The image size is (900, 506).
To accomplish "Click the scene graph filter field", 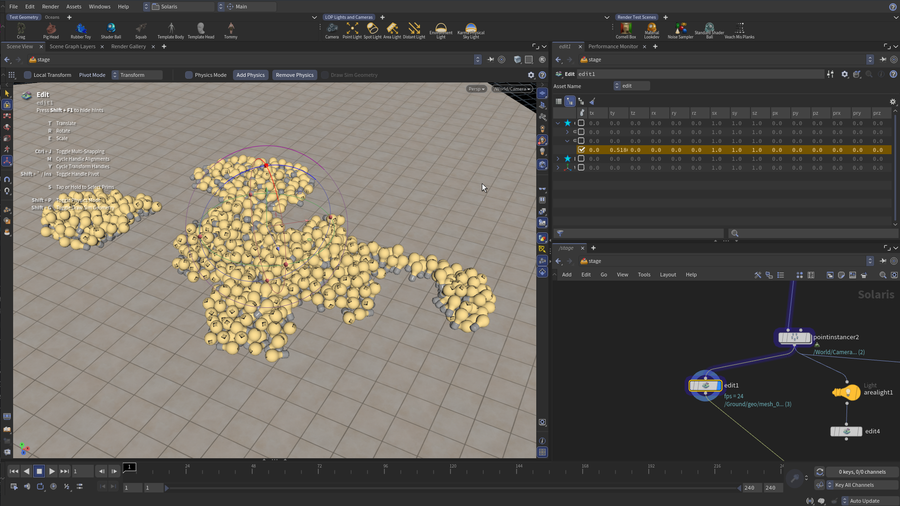I will 639,233.
